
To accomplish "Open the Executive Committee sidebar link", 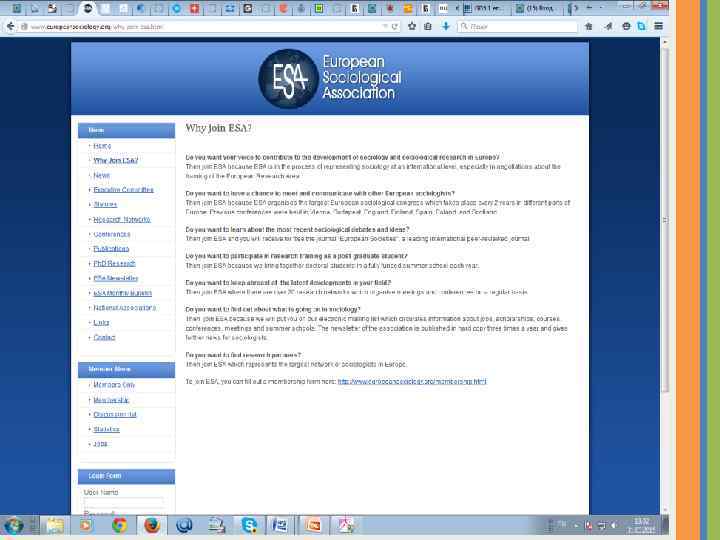I will [124, 190].
